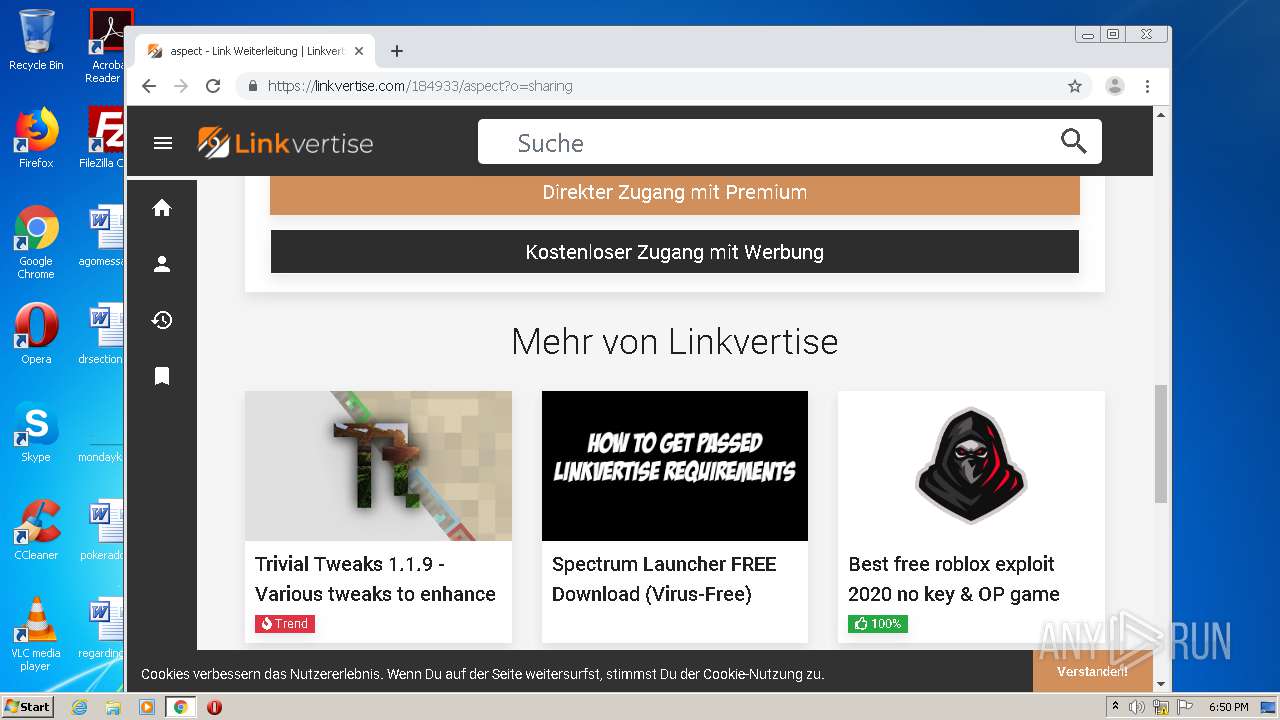
Task: Click Direkter Zugang mit Premium
Action: [675, 193]
